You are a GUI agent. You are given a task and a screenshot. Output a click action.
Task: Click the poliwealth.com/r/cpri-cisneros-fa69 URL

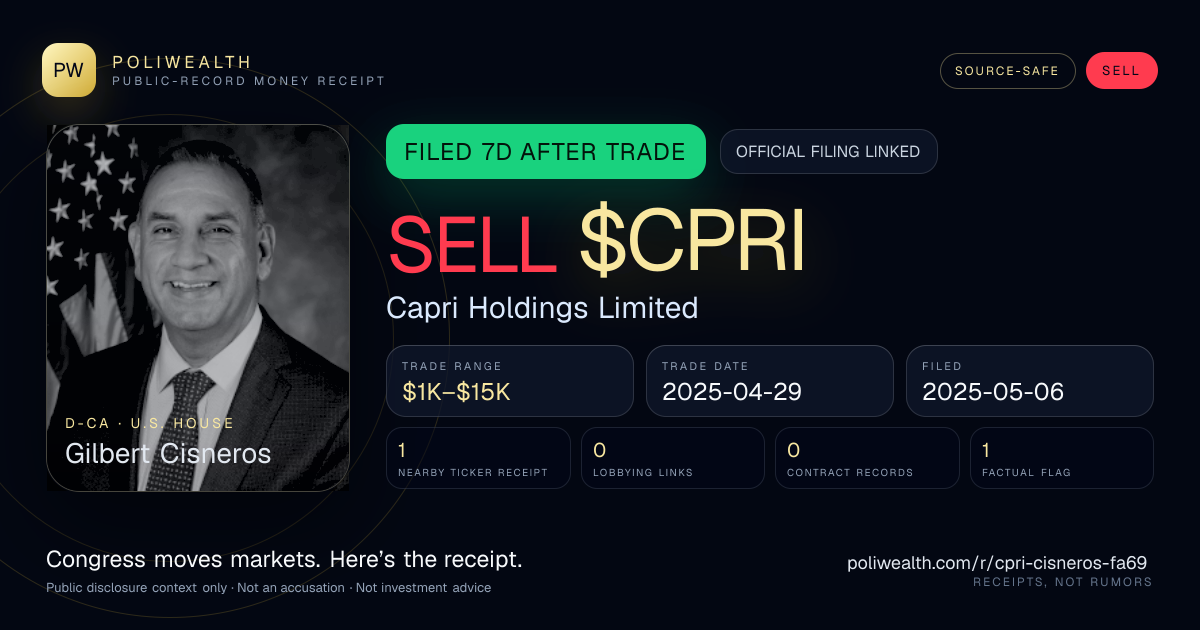pos(997,563)
